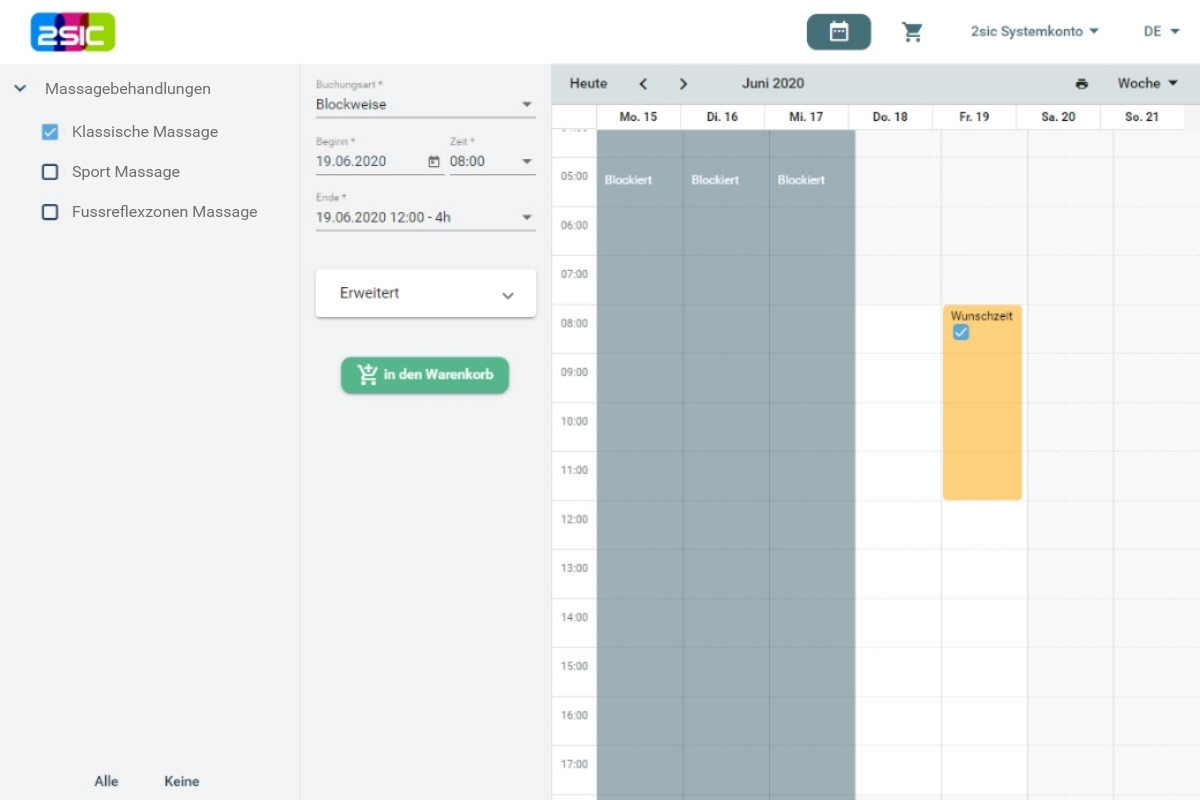Viewport: 1200px width, 800px height.
Task: Open the DE language menu
Action: tap(1161, 32)
